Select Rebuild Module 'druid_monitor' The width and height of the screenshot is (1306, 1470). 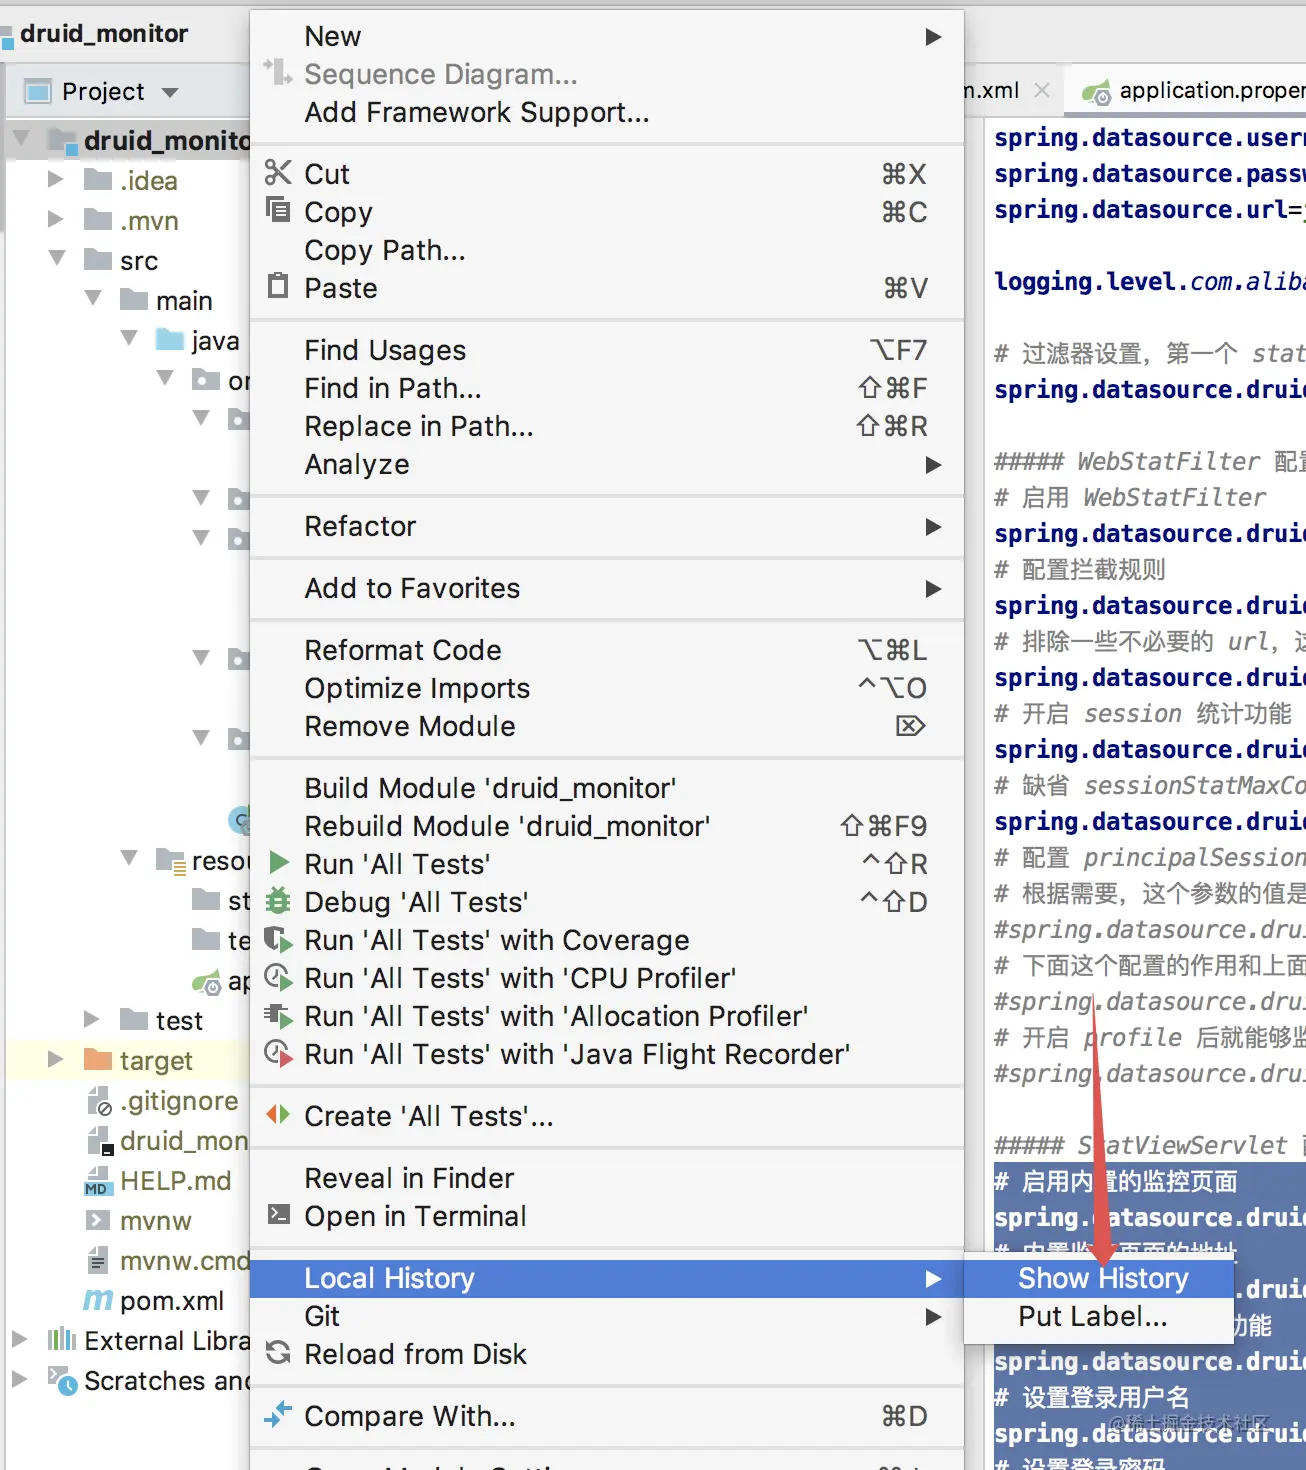click(607, 826)
